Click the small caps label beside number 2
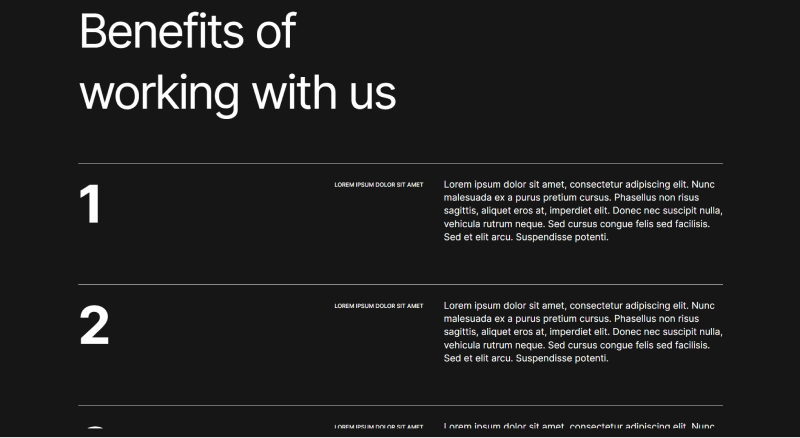Screen dimensions: 800x438 coord(378,306)
